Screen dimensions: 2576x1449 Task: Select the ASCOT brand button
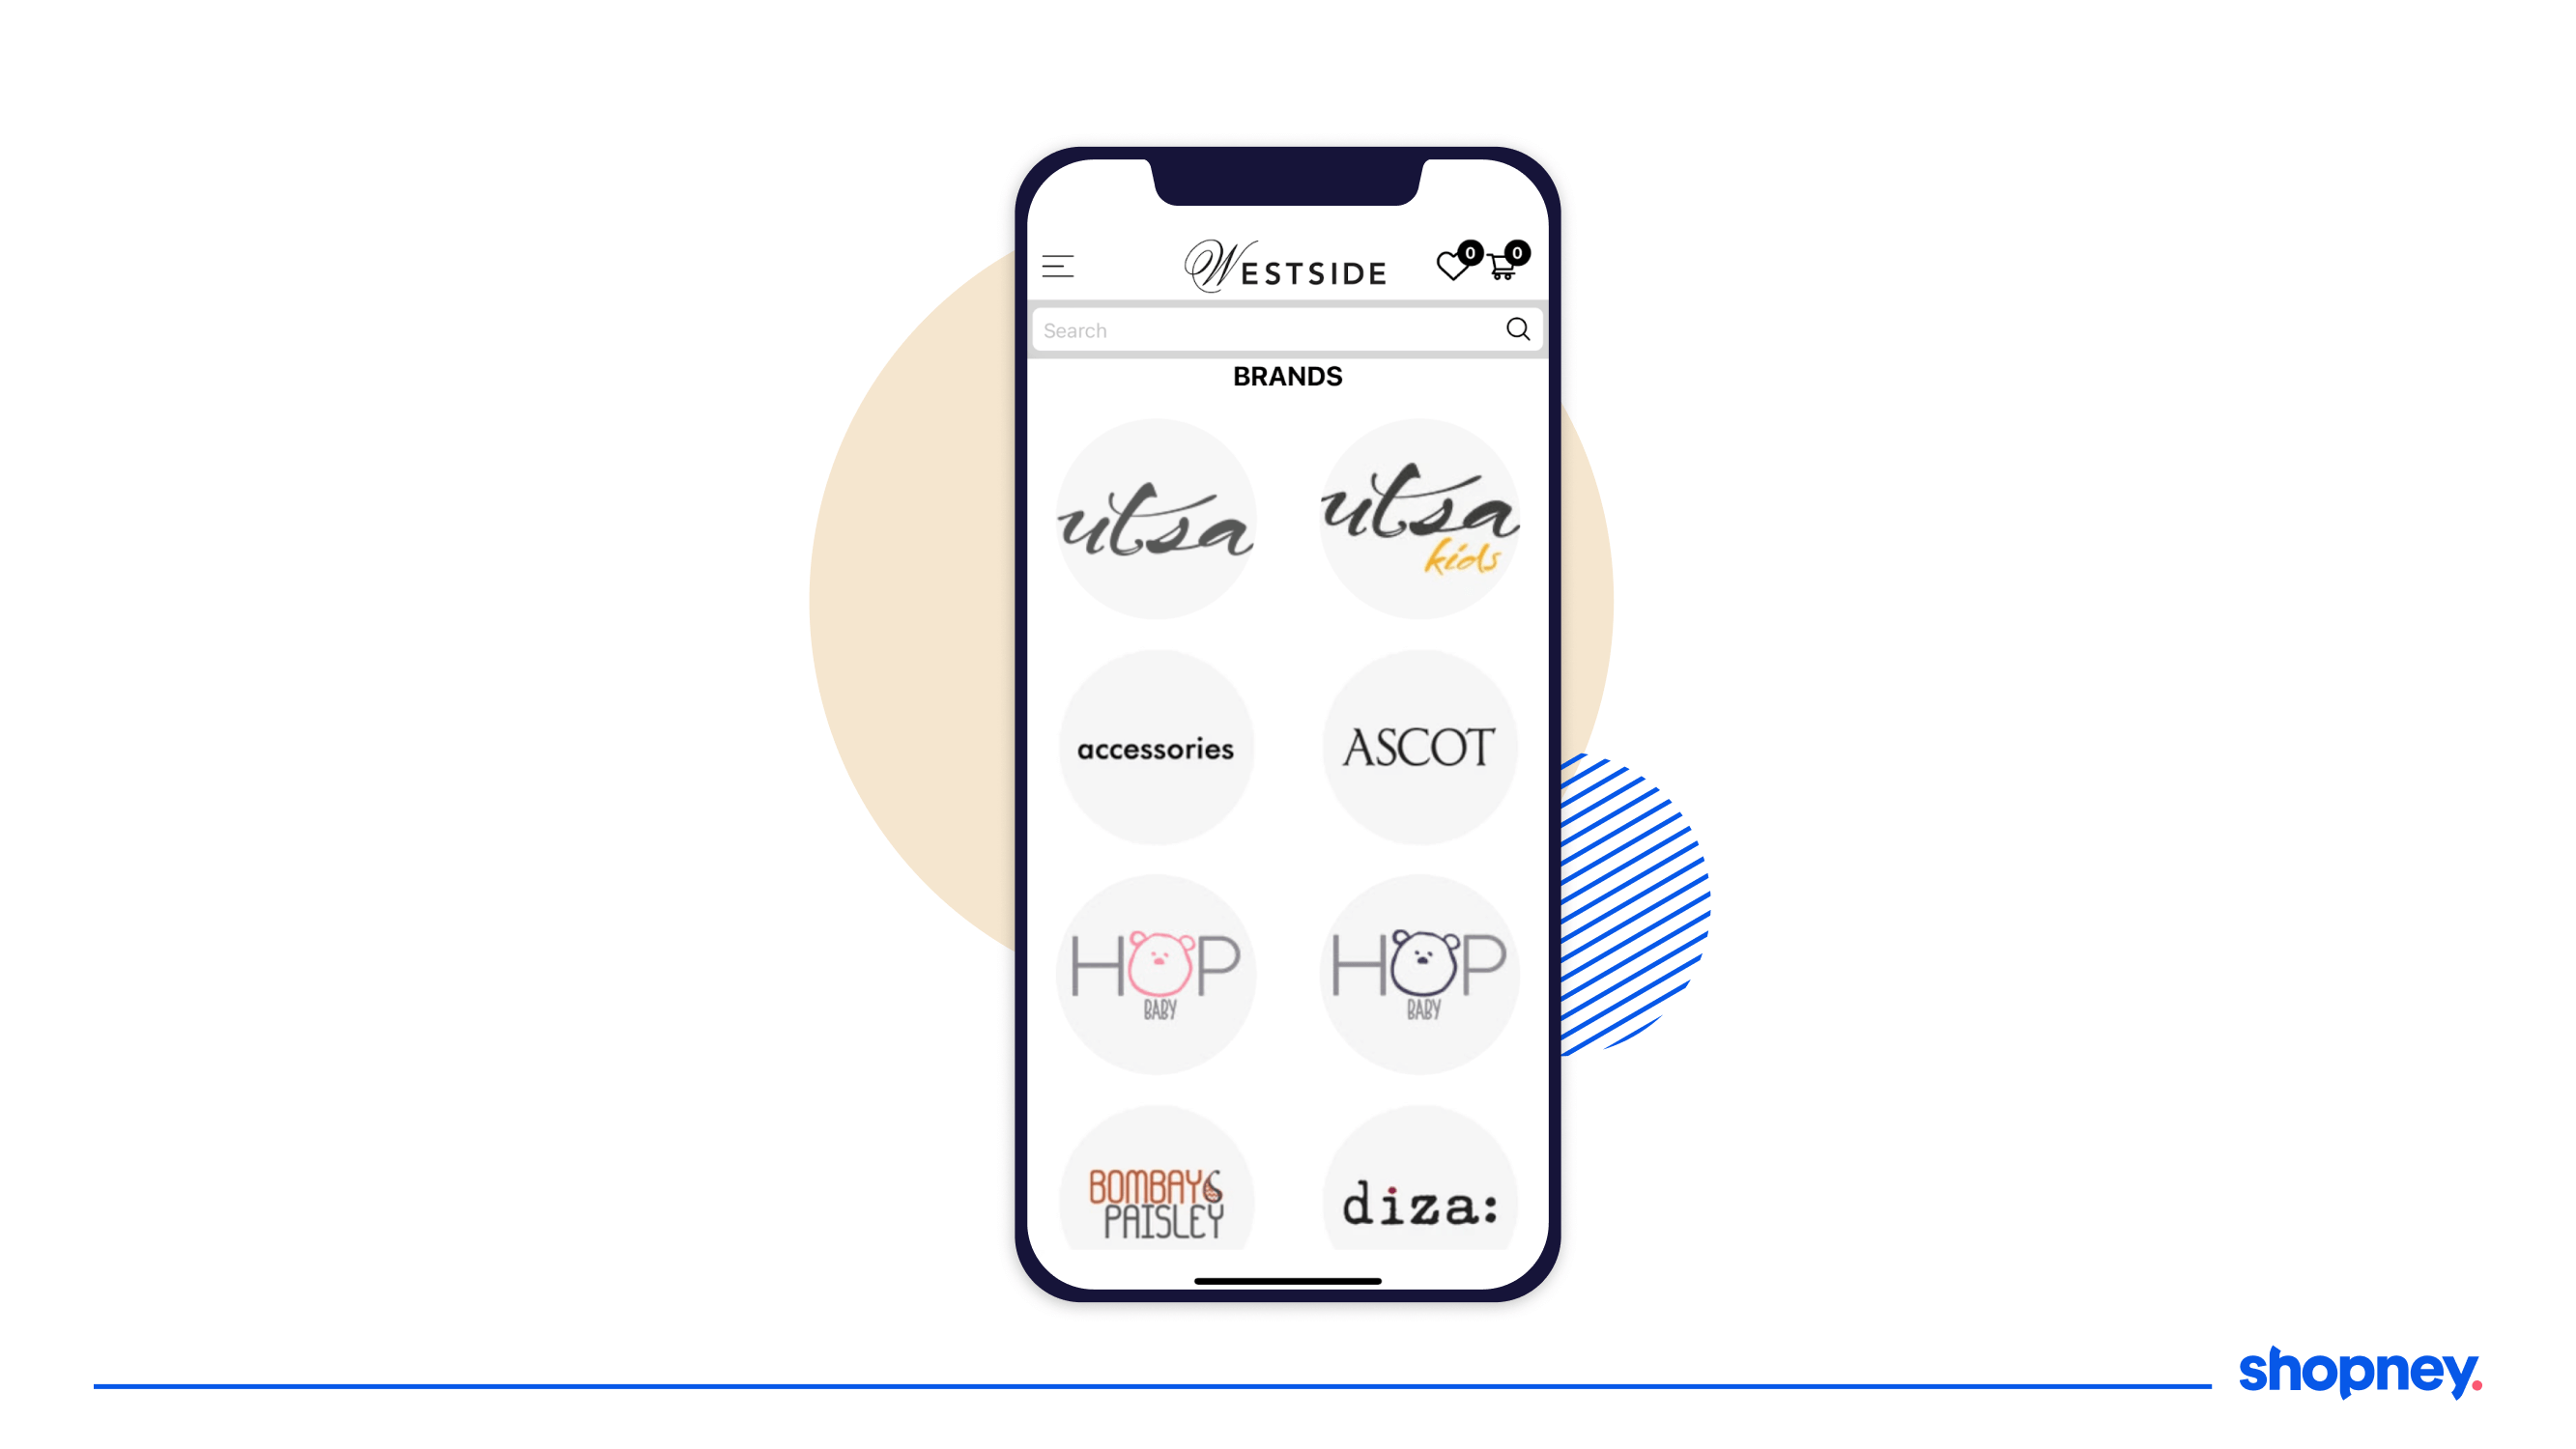(x=1420, y=747)
